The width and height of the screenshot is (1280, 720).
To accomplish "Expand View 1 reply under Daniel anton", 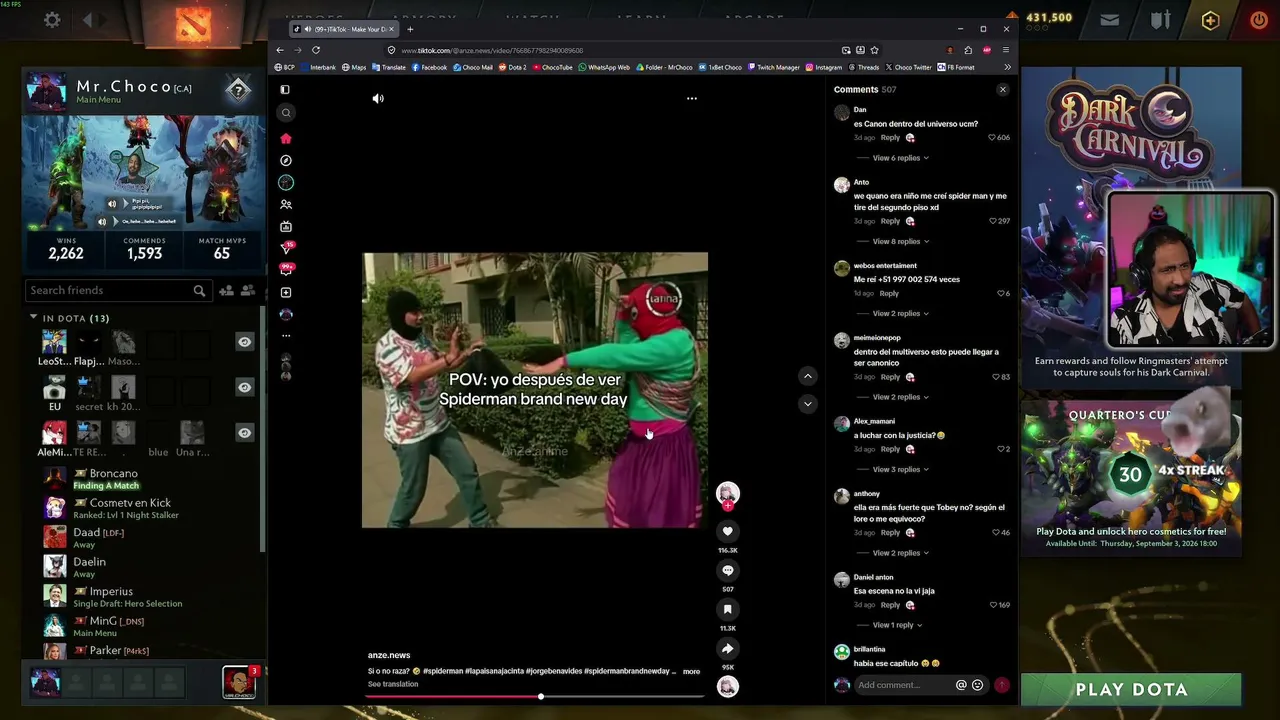I will 897,625.
